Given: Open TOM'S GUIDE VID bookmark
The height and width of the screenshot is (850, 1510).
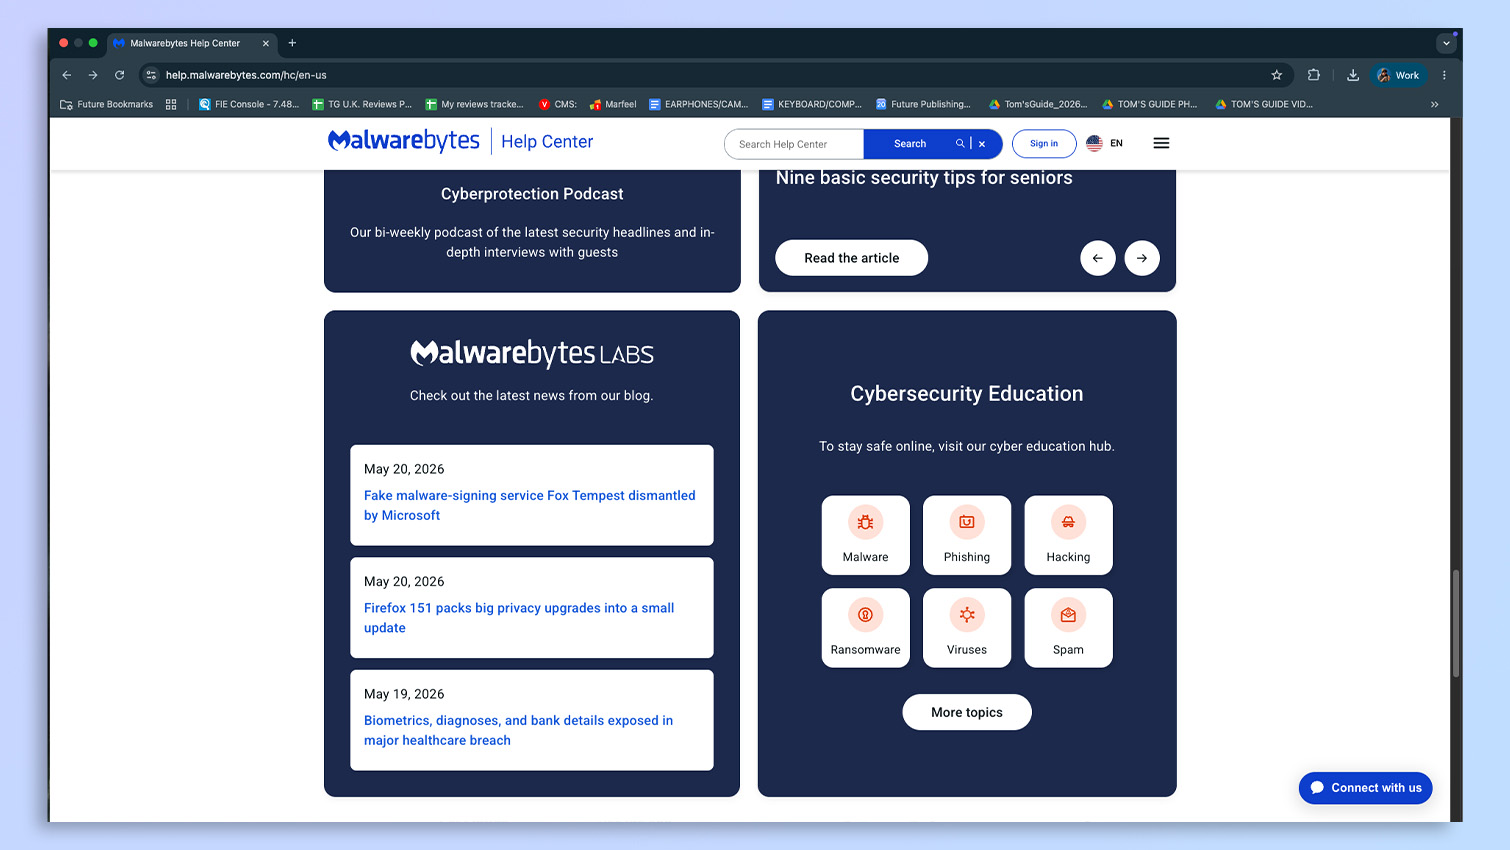Looking at the screenshot, I should pyautogui.click(x=1264, y=104).
